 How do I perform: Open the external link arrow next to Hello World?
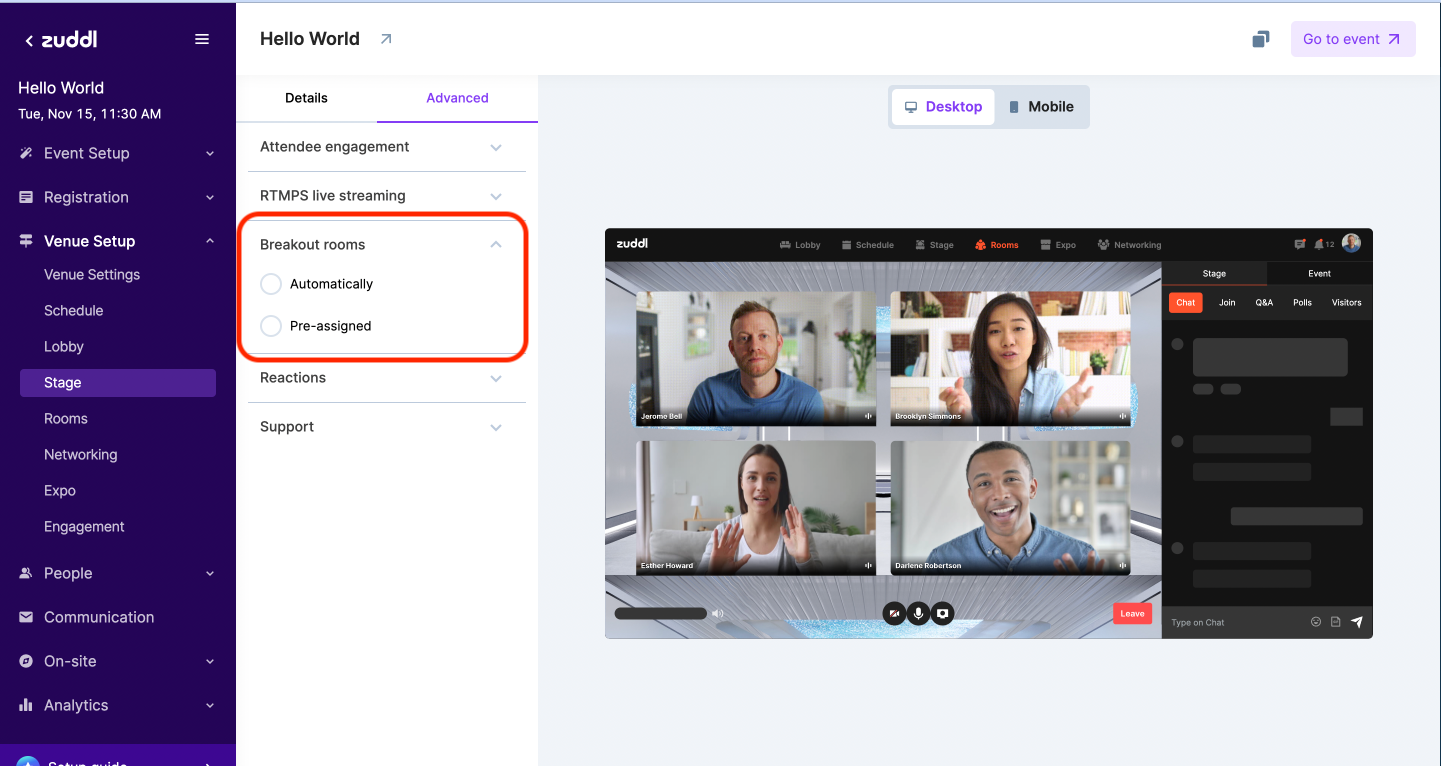click(x=386, y=39)
